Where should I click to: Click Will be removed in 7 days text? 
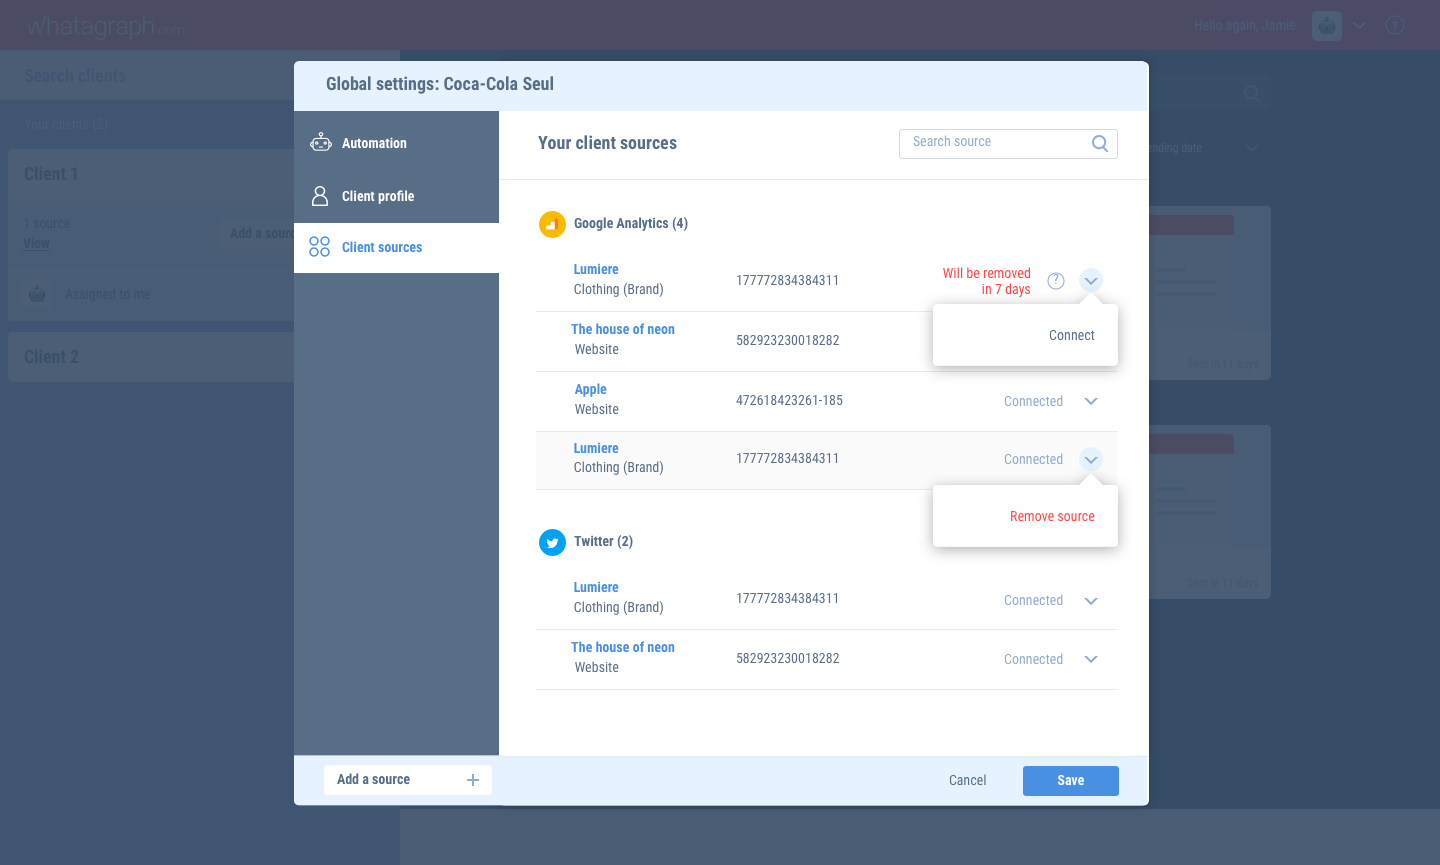pyautogui.click(x=986, y=281)
